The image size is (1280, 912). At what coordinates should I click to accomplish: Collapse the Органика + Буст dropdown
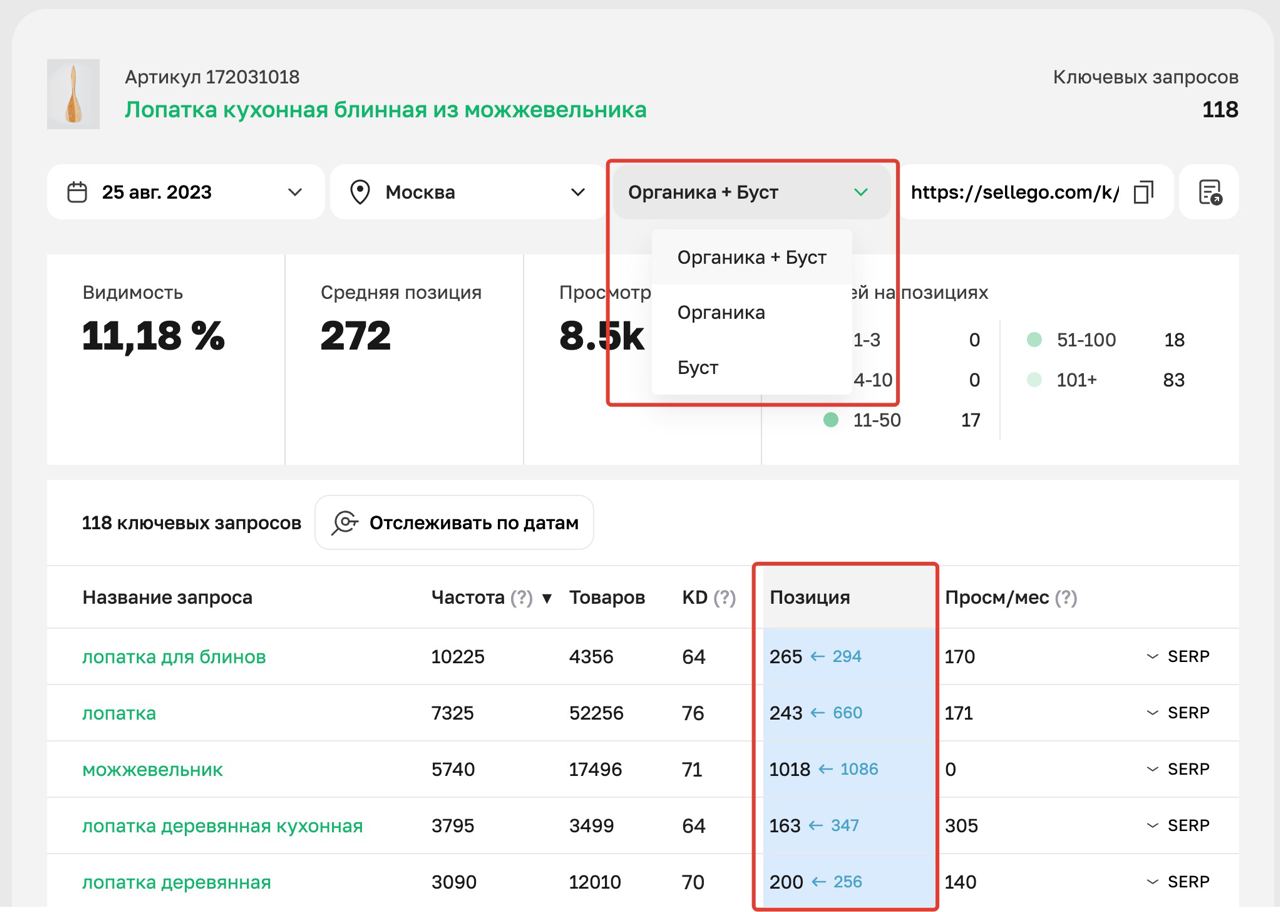coord(860,192)
